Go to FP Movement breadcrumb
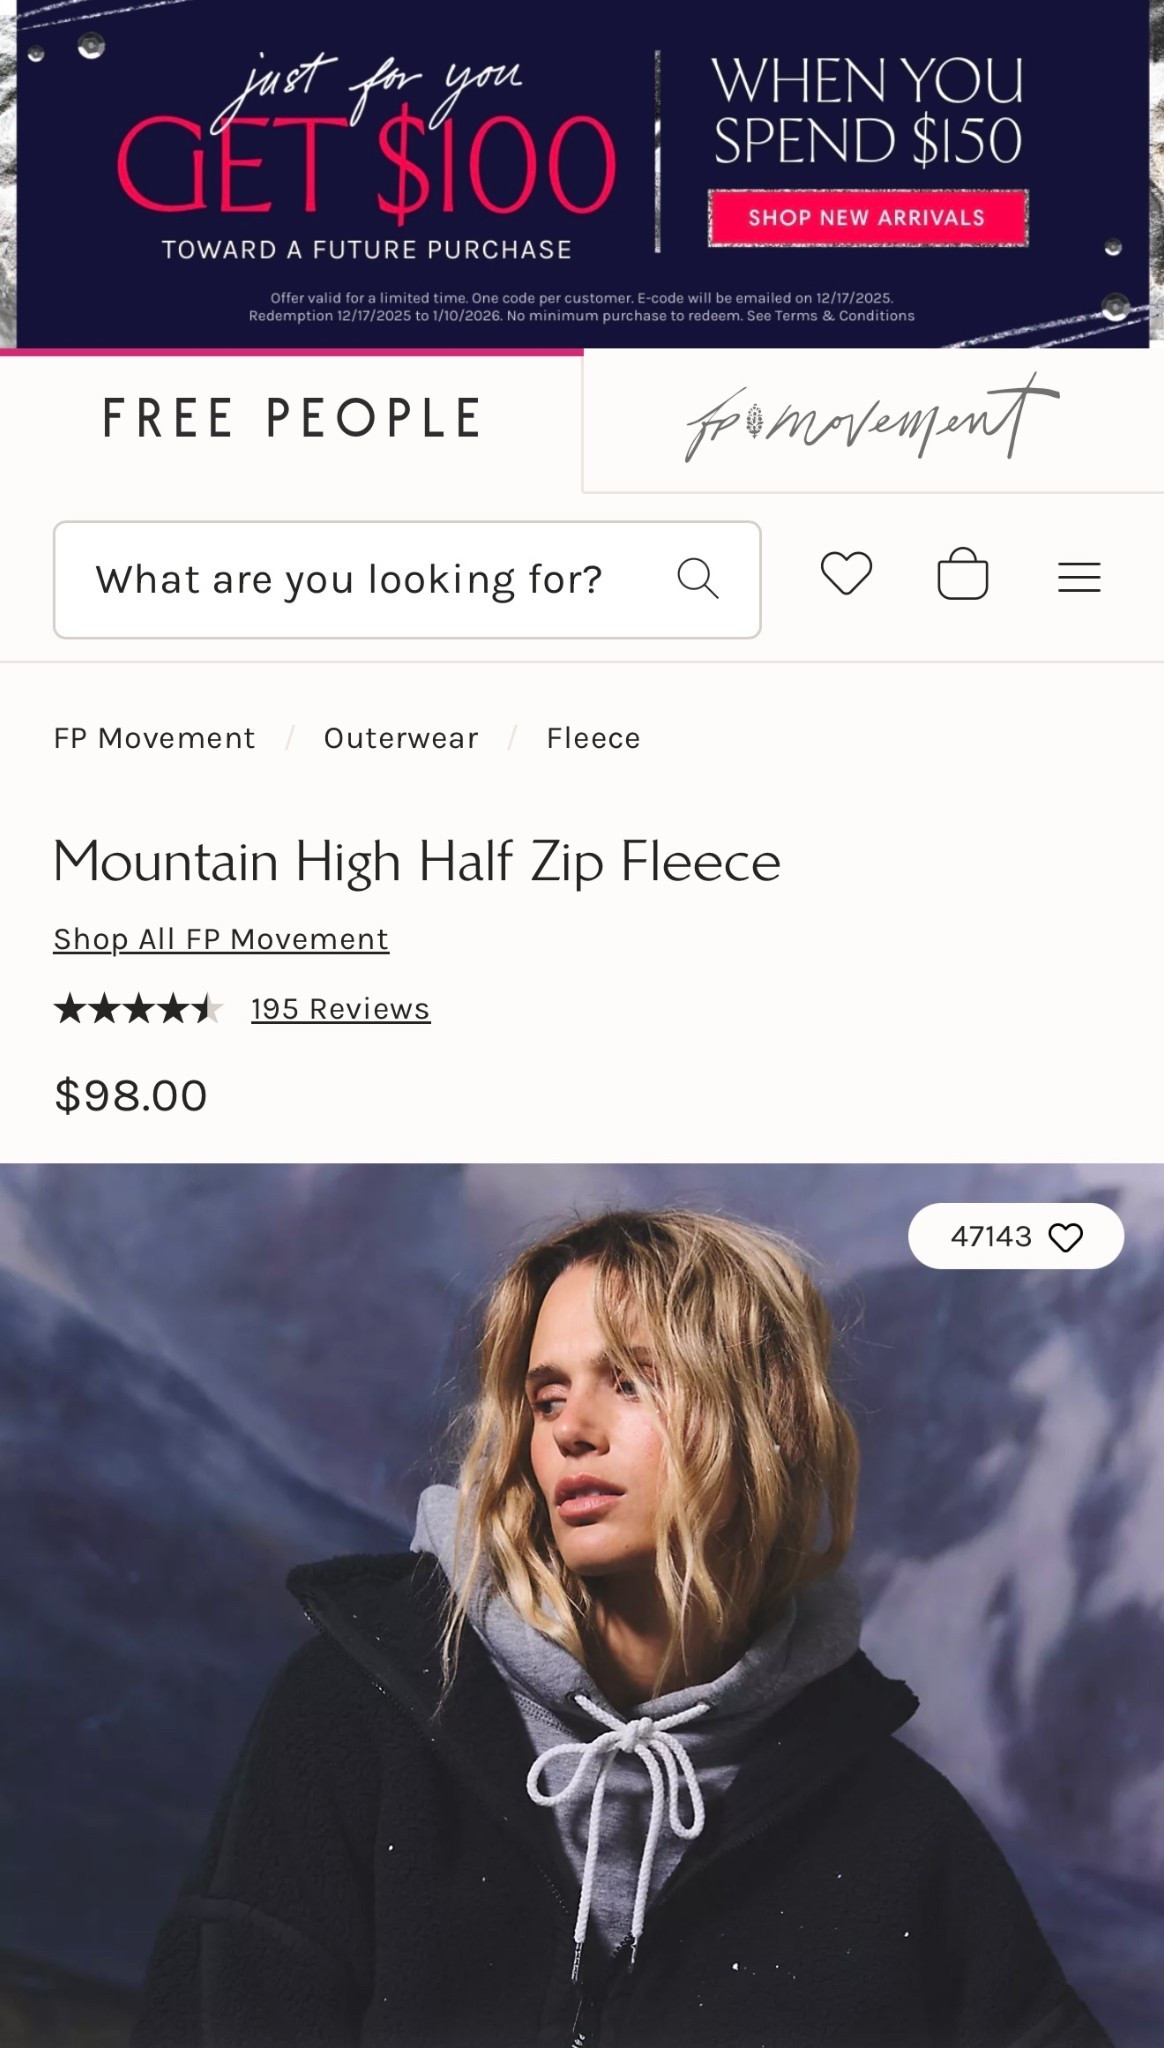The height and width of the screenshot is (2048, 1164). (154, 738)
